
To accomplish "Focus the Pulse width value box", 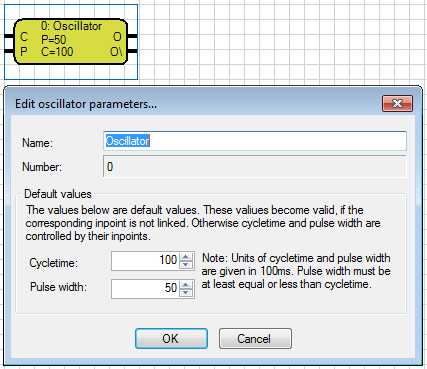I will (x=145, y=289).
